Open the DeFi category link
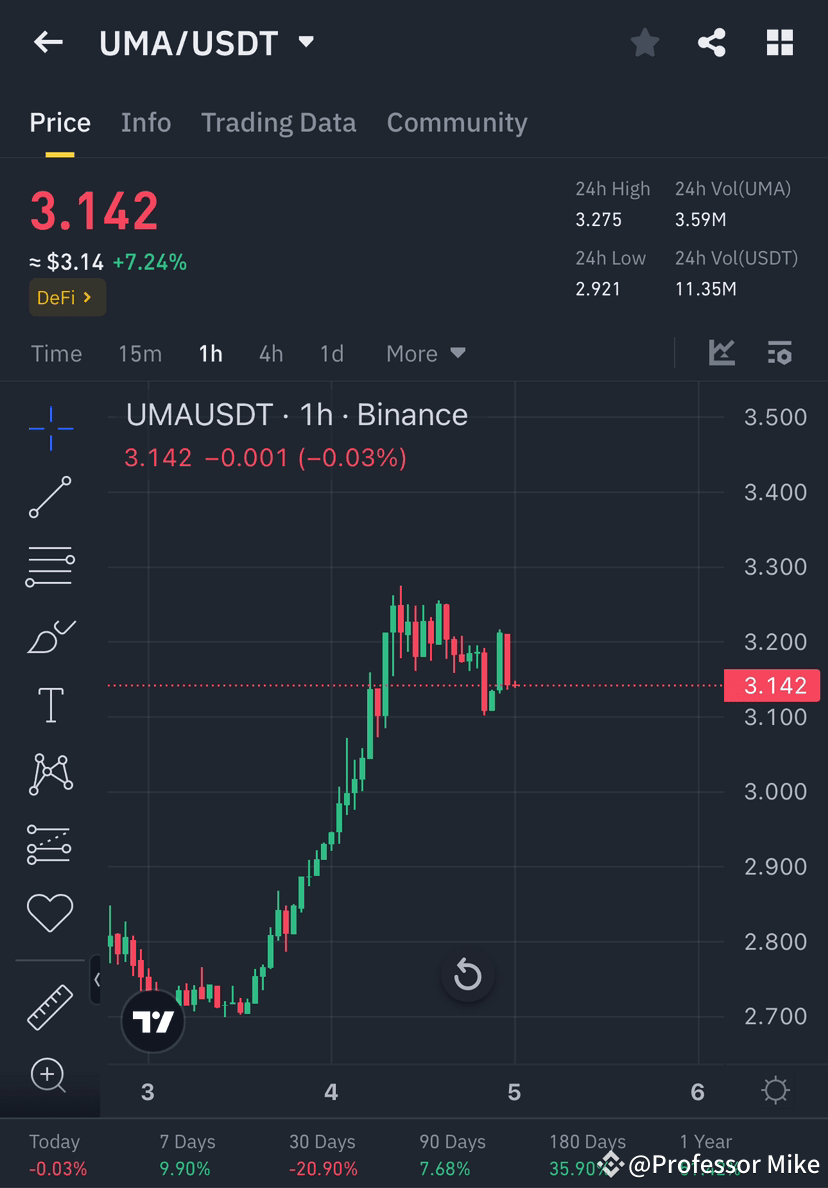828x1188 pixels. 66,297
